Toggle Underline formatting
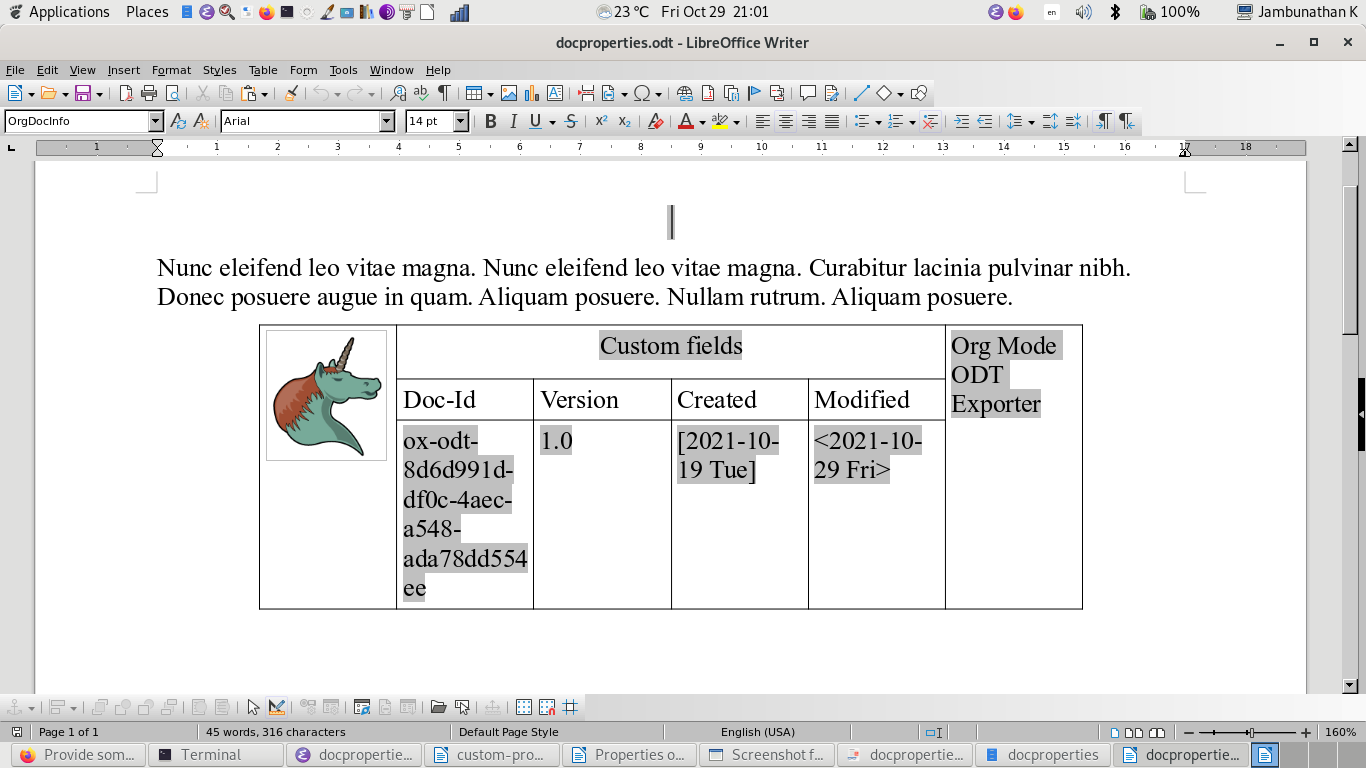Viewport: 1366px width, 768px height. click(536, 121)
